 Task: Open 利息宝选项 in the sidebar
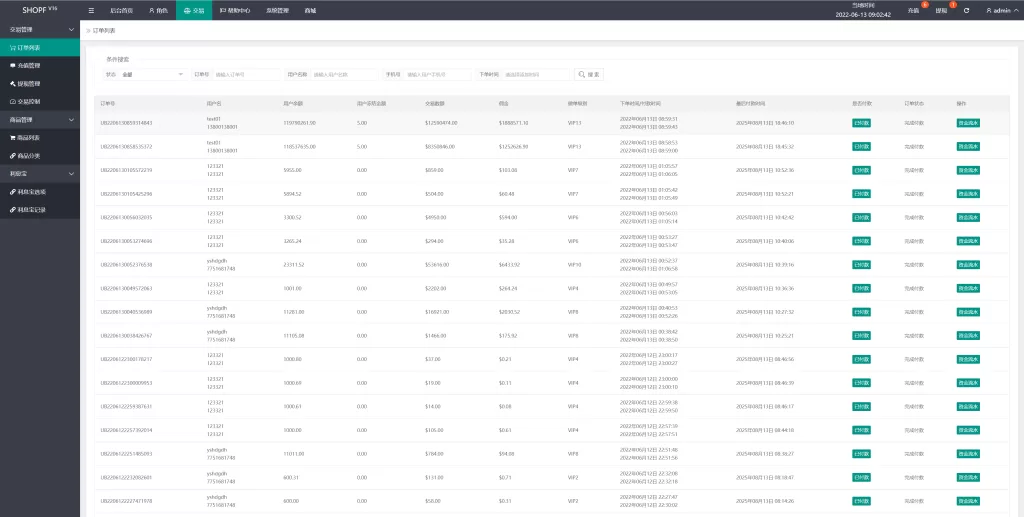(30, 191)
